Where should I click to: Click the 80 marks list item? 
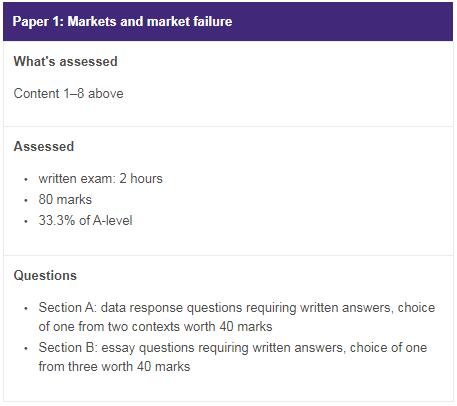point(65,200)
